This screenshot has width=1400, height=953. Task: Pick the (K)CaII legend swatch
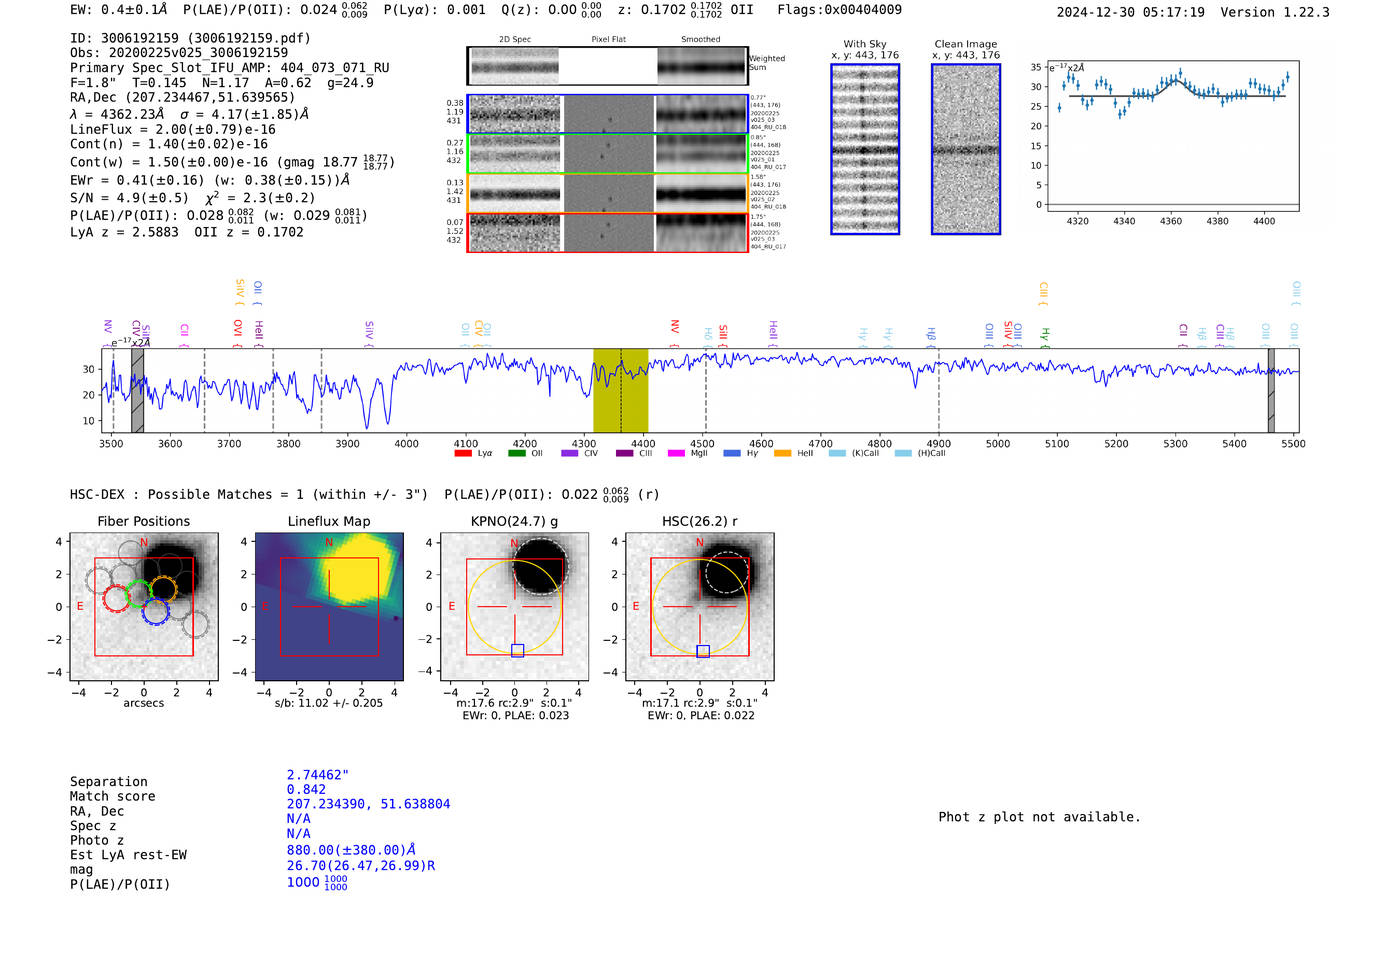tap(837, 453)
